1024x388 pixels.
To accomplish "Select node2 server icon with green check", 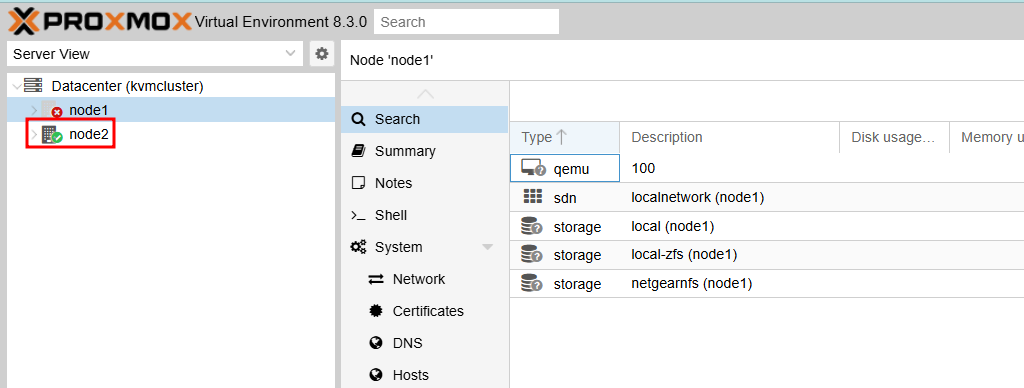I will click(x=52, y=135).
